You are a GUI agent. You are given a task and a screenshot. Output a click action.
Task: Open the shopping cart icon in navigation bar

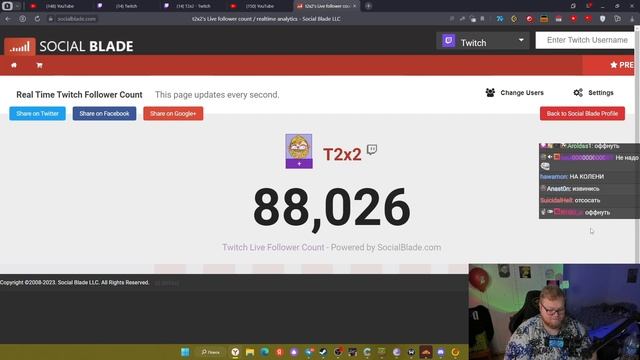pos(40,65)
